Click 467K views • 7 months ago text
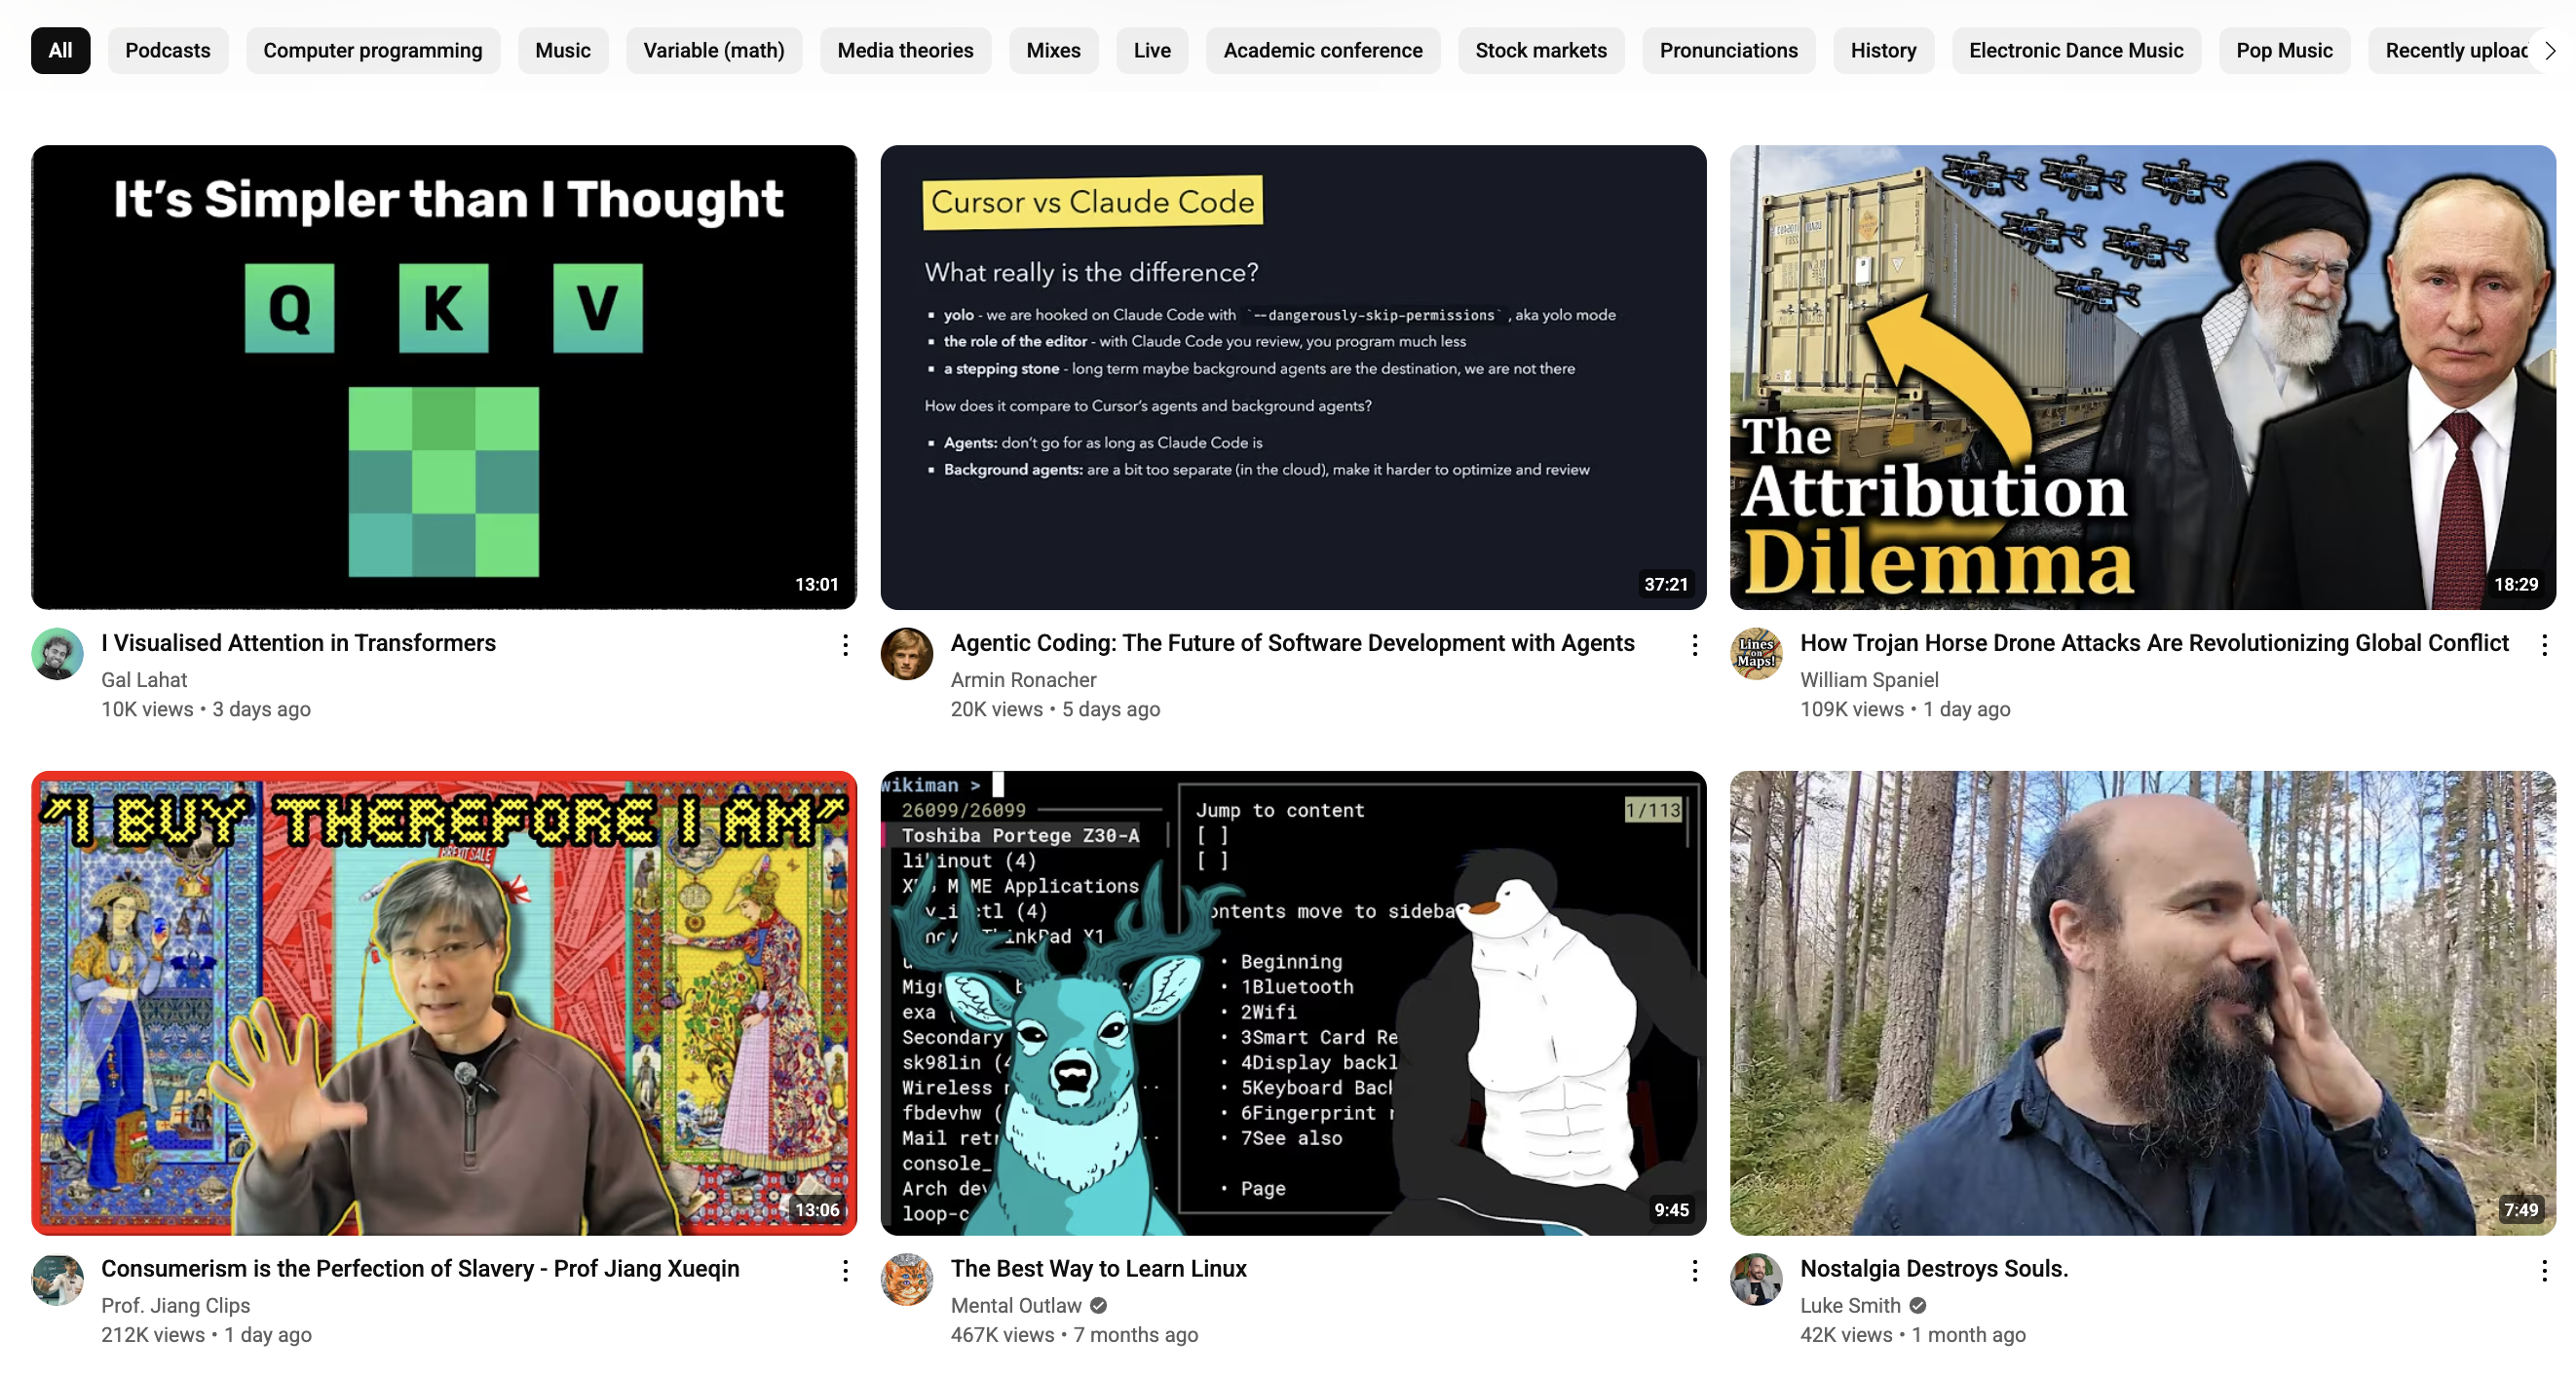The width and height of the screenshot is (2576, 1378). pyautogui.click(x=1074, y=1335)
